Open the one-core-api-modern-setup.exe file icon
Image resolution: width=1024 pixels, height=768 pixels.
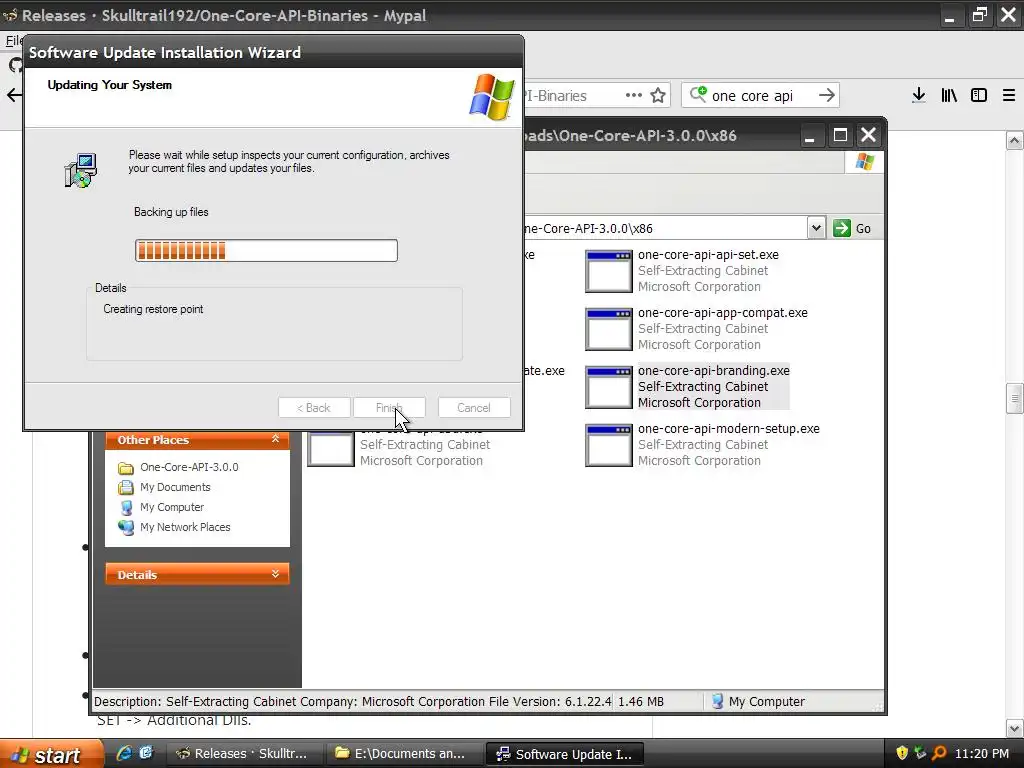tap(609, 445)
